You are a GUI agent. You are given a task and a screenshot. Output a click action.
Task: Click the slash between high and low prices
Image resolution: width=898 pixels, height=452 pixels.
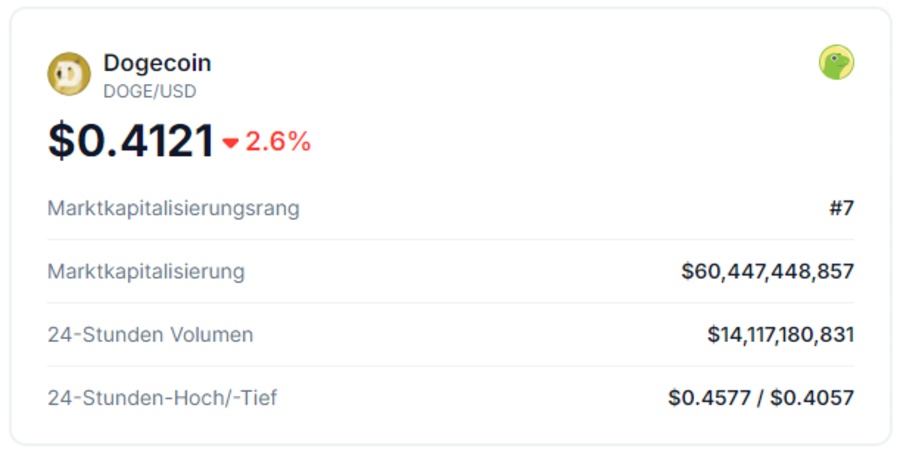[x=760, y=398]
